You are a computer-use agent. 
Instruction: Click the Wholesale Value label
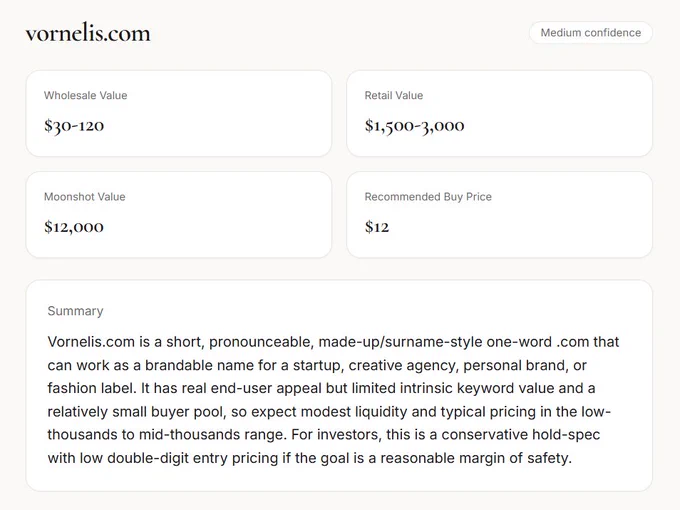point(85,95)
